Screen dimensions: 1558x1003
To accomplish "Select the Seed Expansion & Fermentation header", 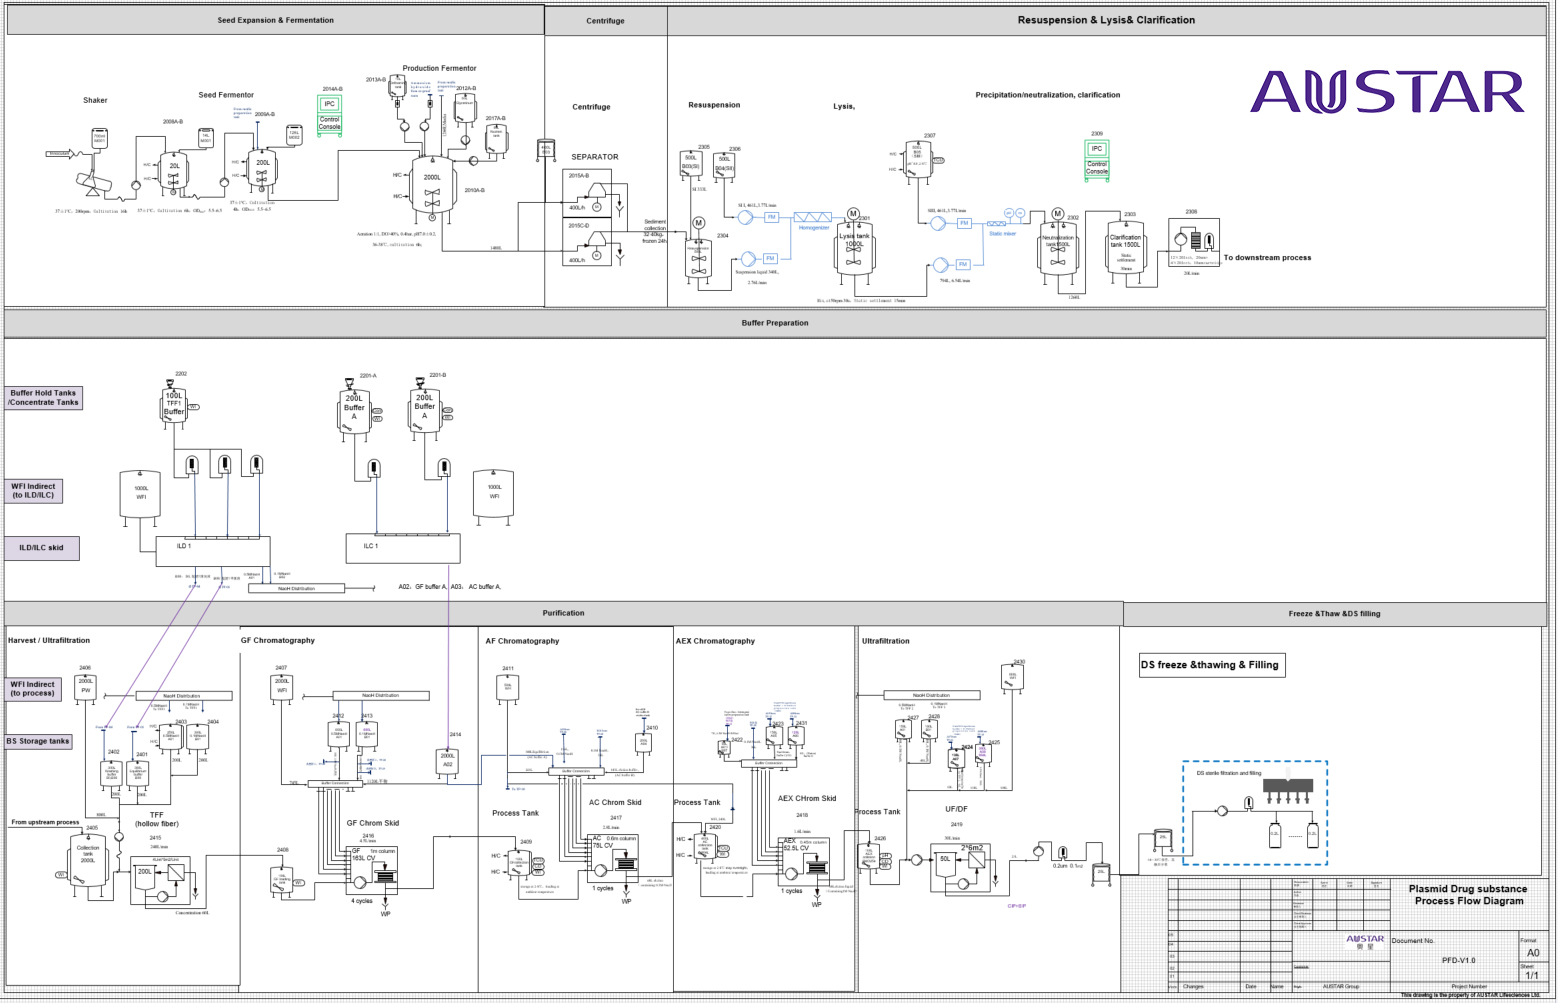I will pyautogui.click(x=276, y=20).
